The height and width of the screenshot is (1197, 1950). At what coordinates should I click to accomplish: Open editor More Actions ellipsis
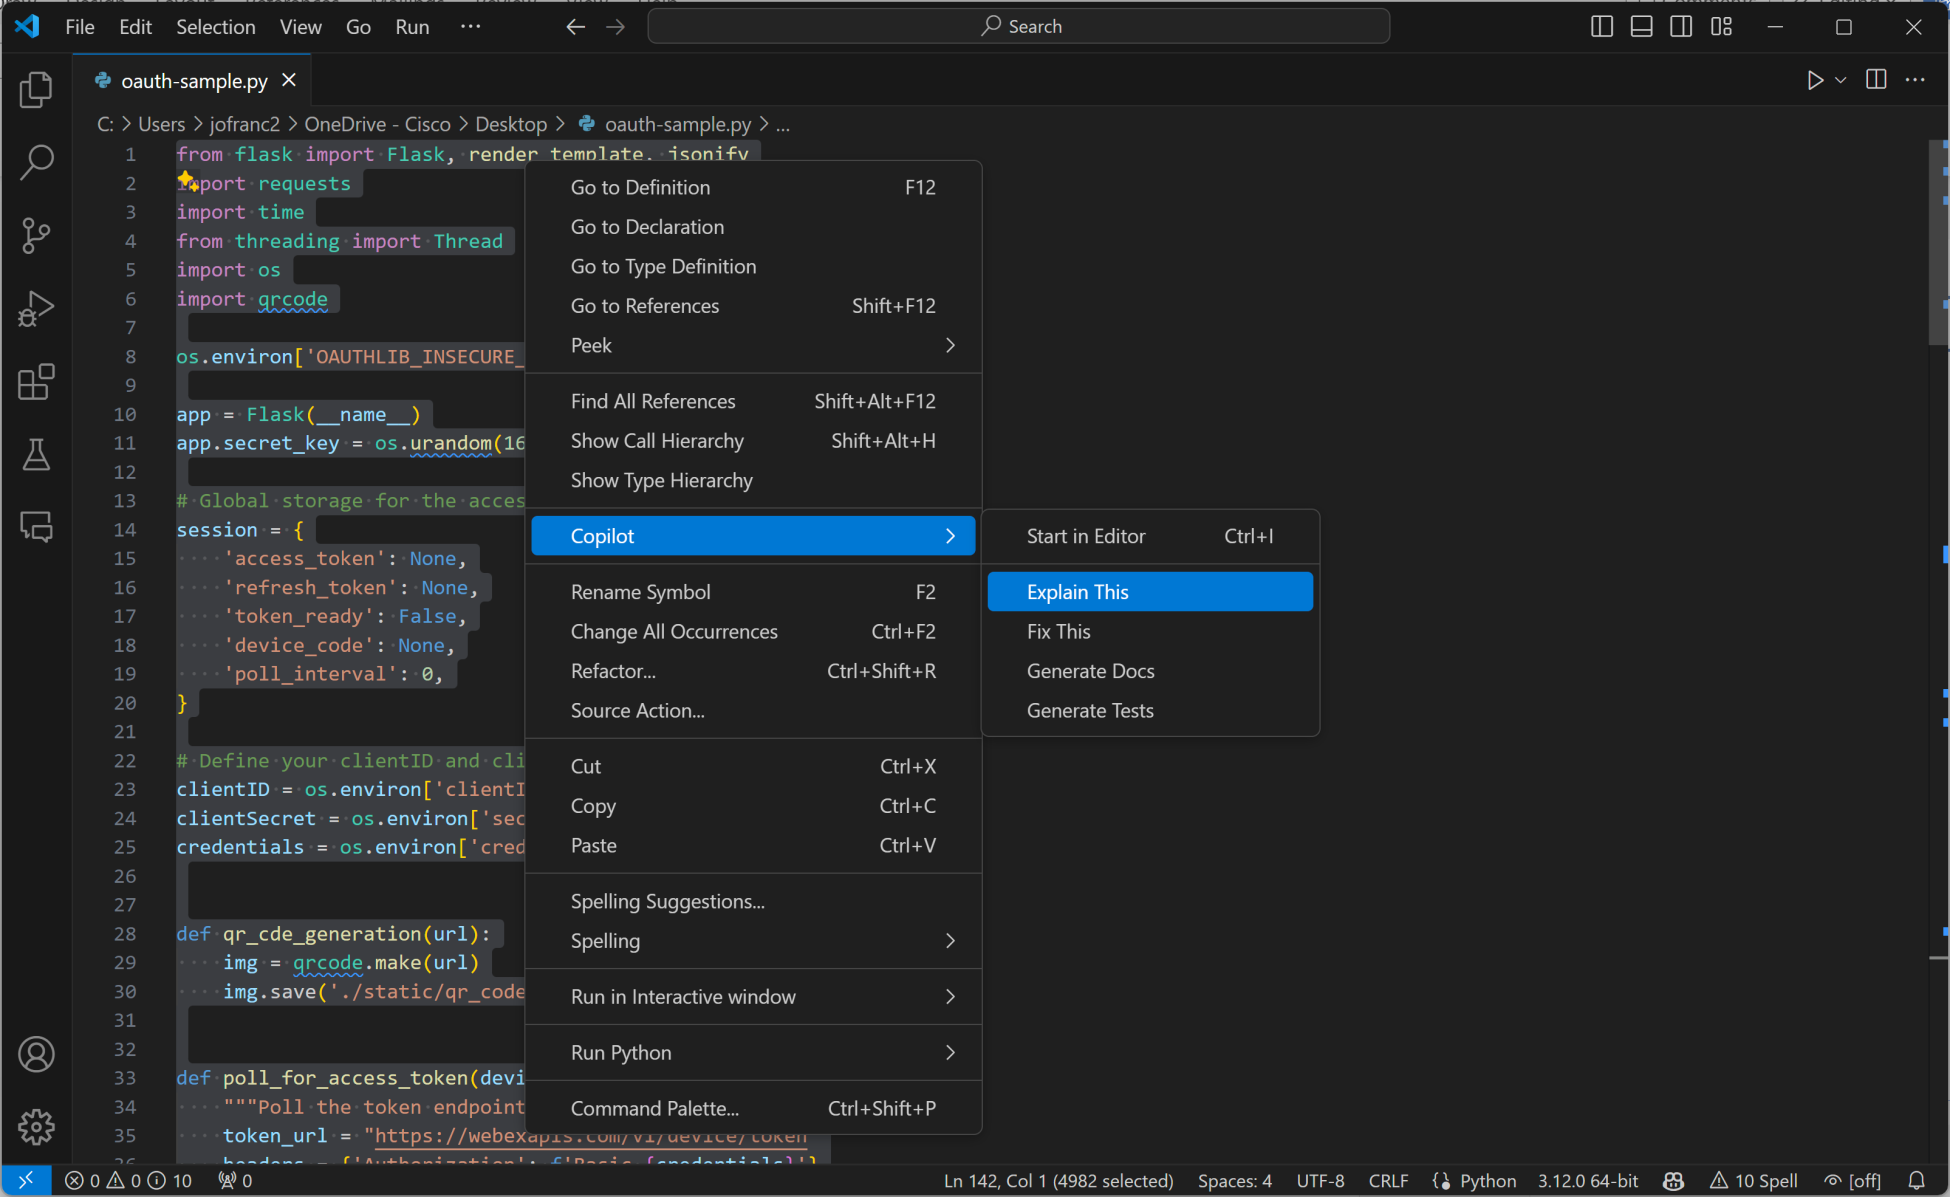coord(1915,80)
